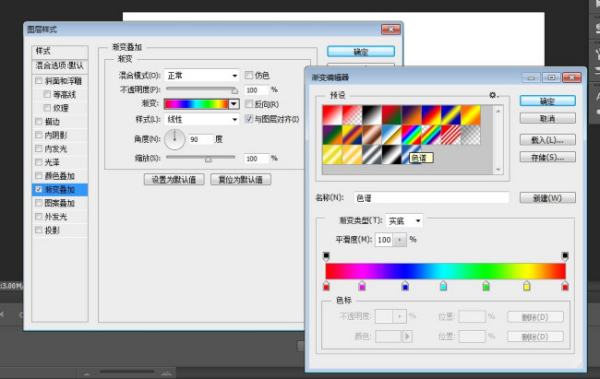Click 确定 in the Layer Style dialog

(x=361, y=52)
